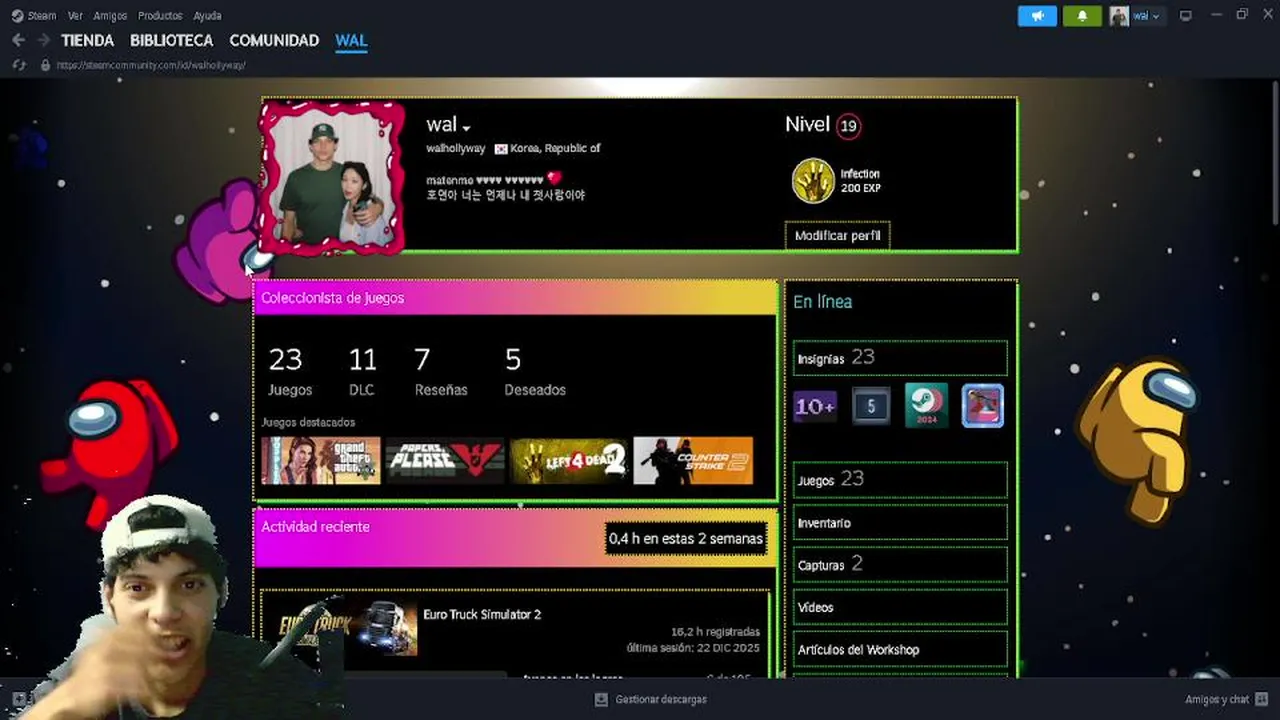The width and height of the screenshot is (1280, 720).
Task: Open the Left 4 Dead 2 thumbnail
Action: click(569, 461)
